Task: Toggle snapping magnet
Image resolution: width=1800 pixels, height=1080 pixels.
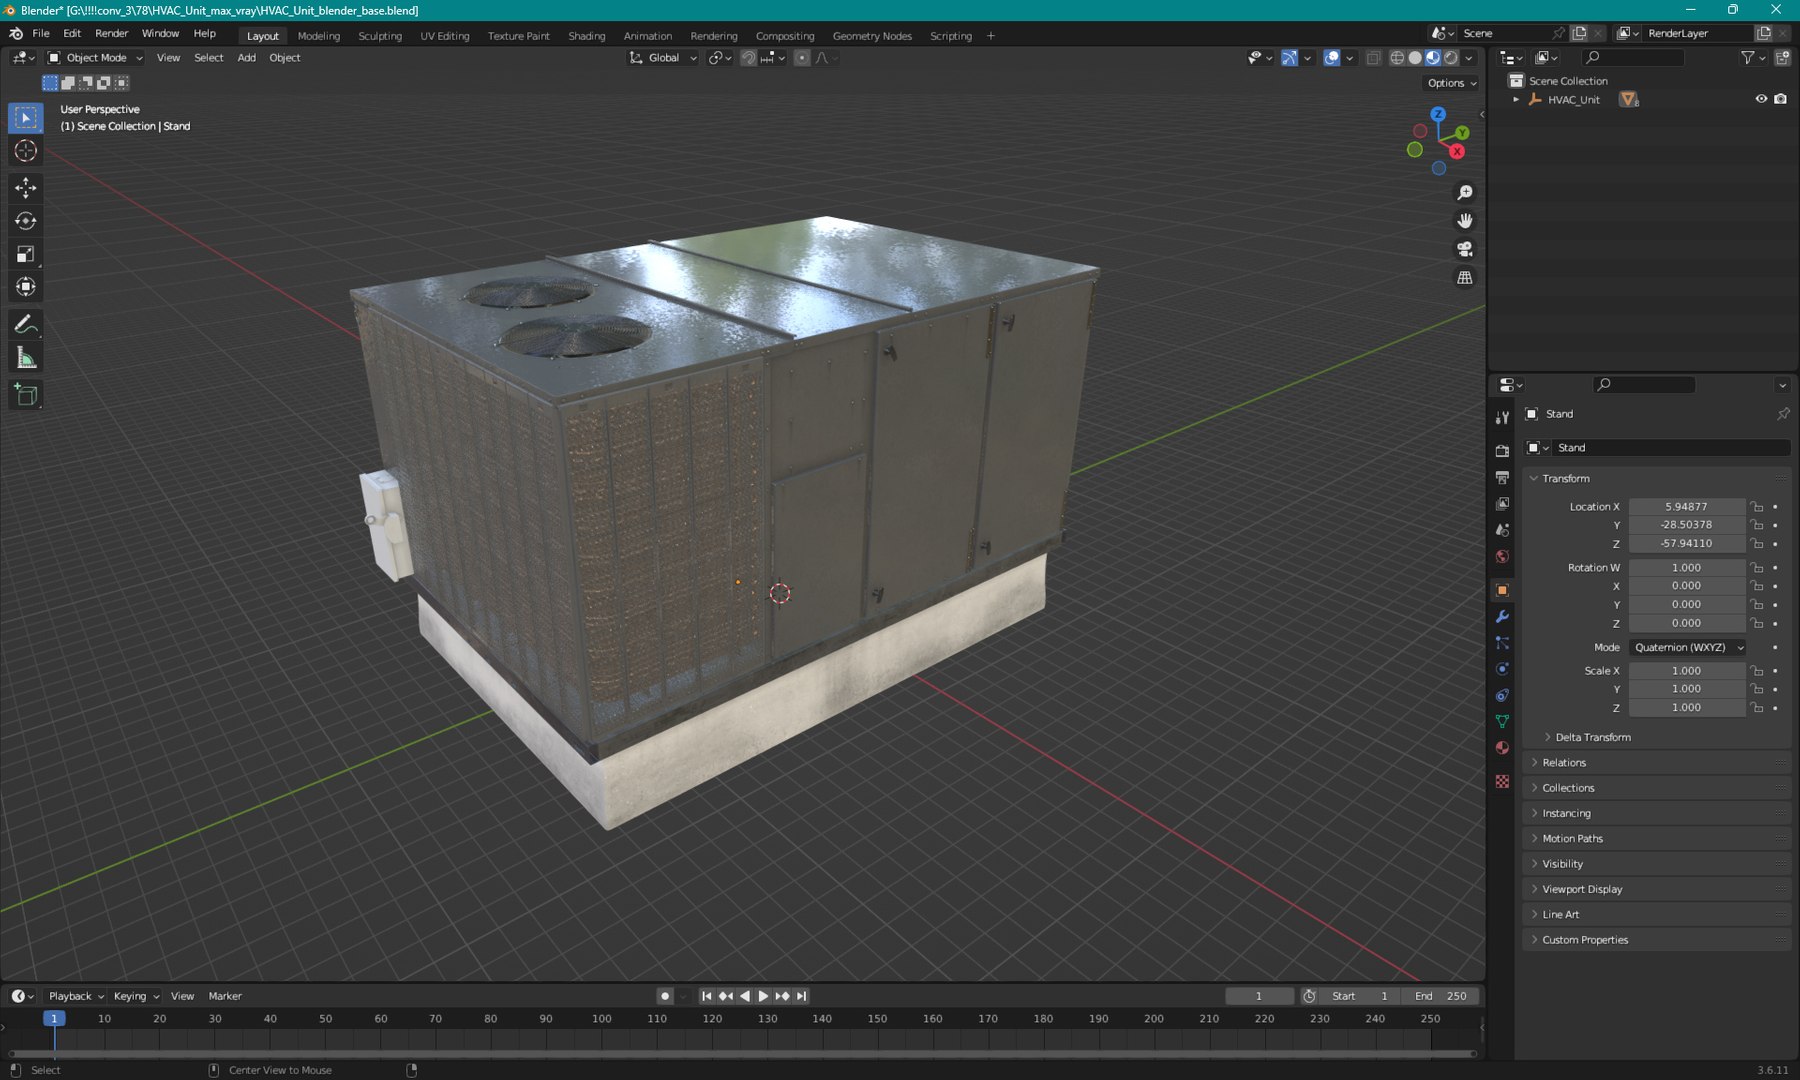Action: 748,58
